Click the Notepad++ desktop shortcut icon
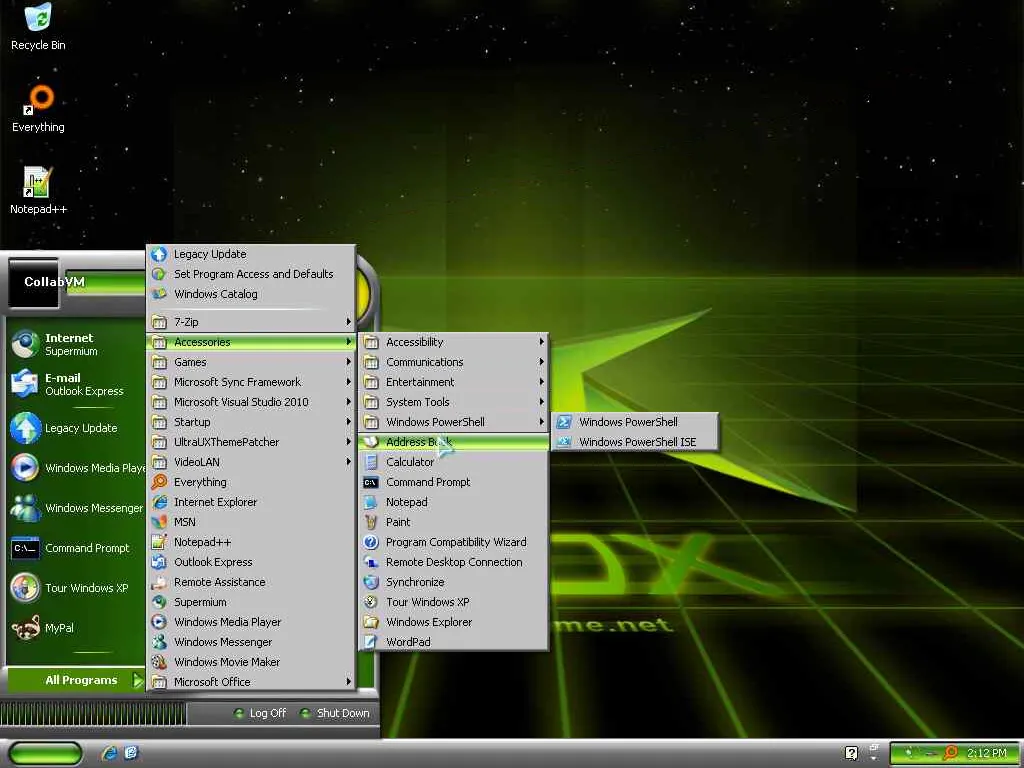1024x768 pixels. coord(38,191)
